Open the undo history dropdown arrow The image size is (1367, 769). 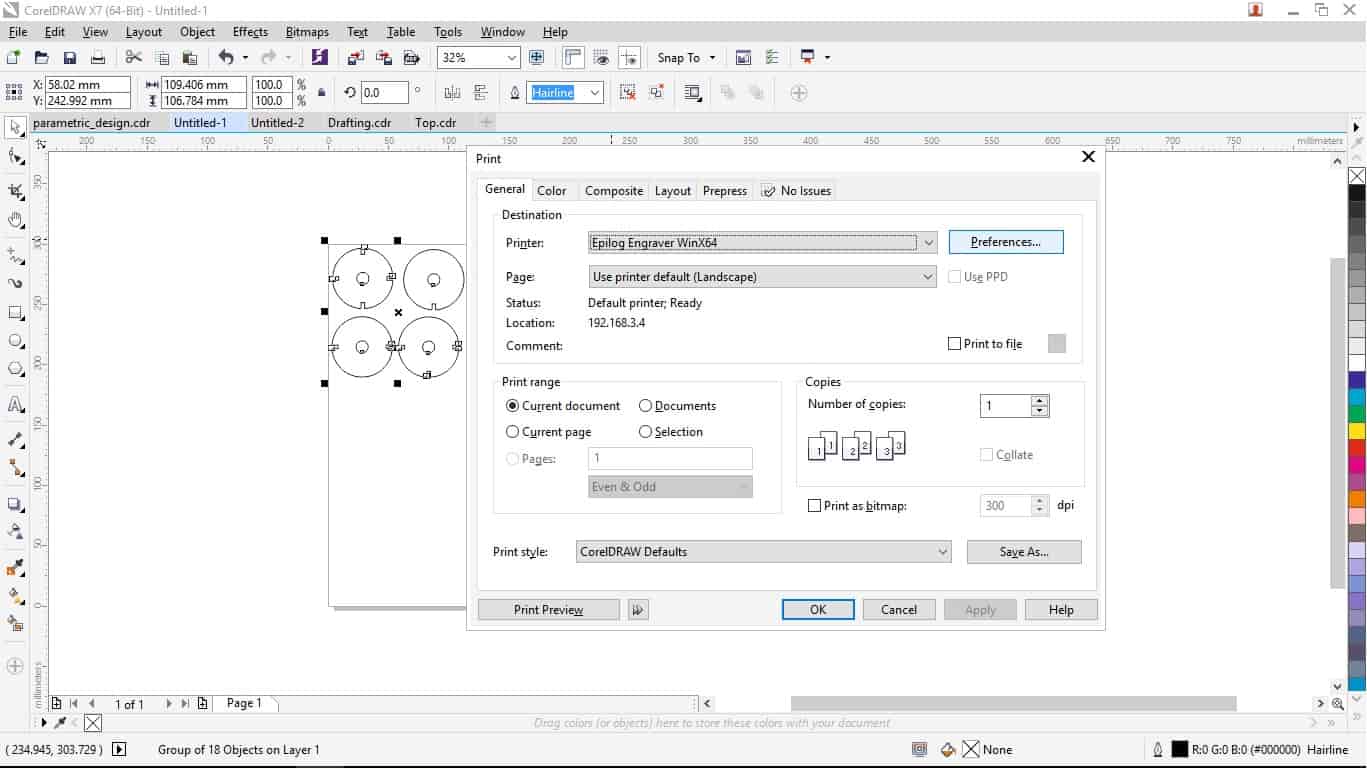click(x=245, y=58)
